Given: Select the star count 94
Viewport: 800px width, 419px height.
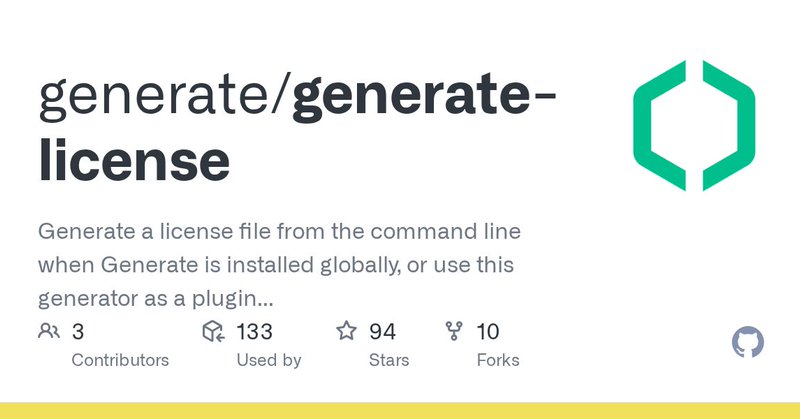Looking at the screenshot, I should (382, 332).
